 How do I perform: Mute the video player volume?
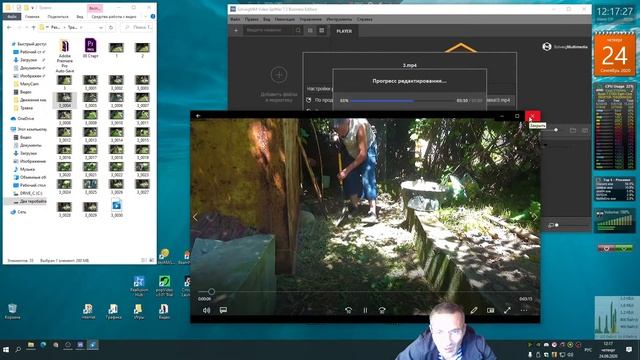click(207, 310)
